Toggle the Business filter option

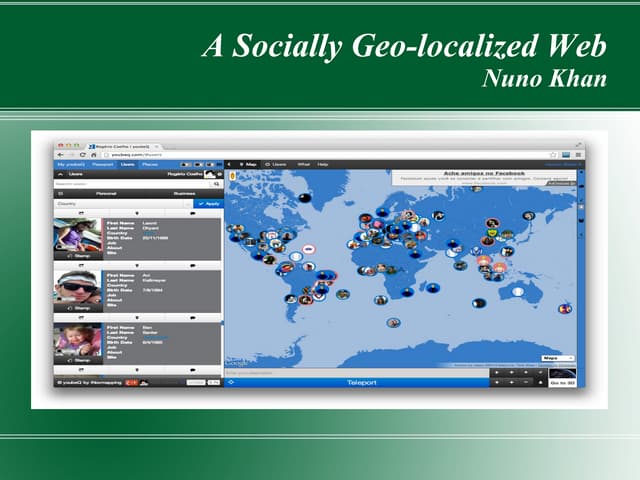coord(184,193)
